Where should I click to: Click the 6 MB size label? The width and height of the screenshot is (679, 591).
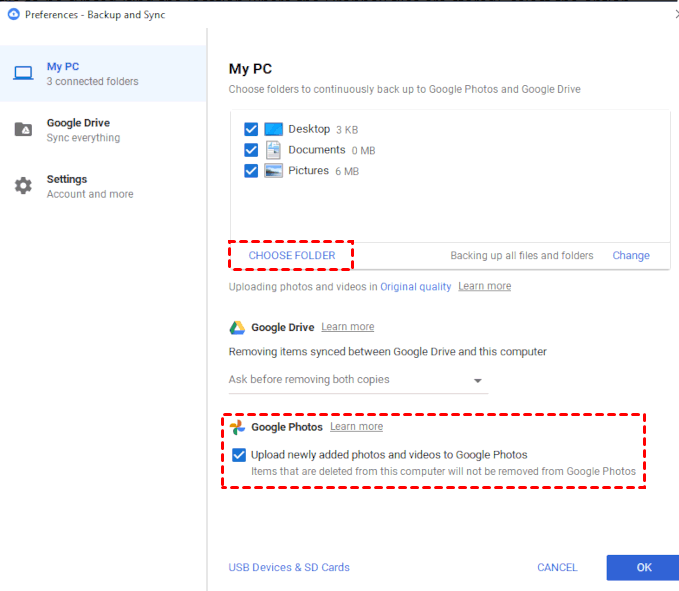[x=347, y=171]
